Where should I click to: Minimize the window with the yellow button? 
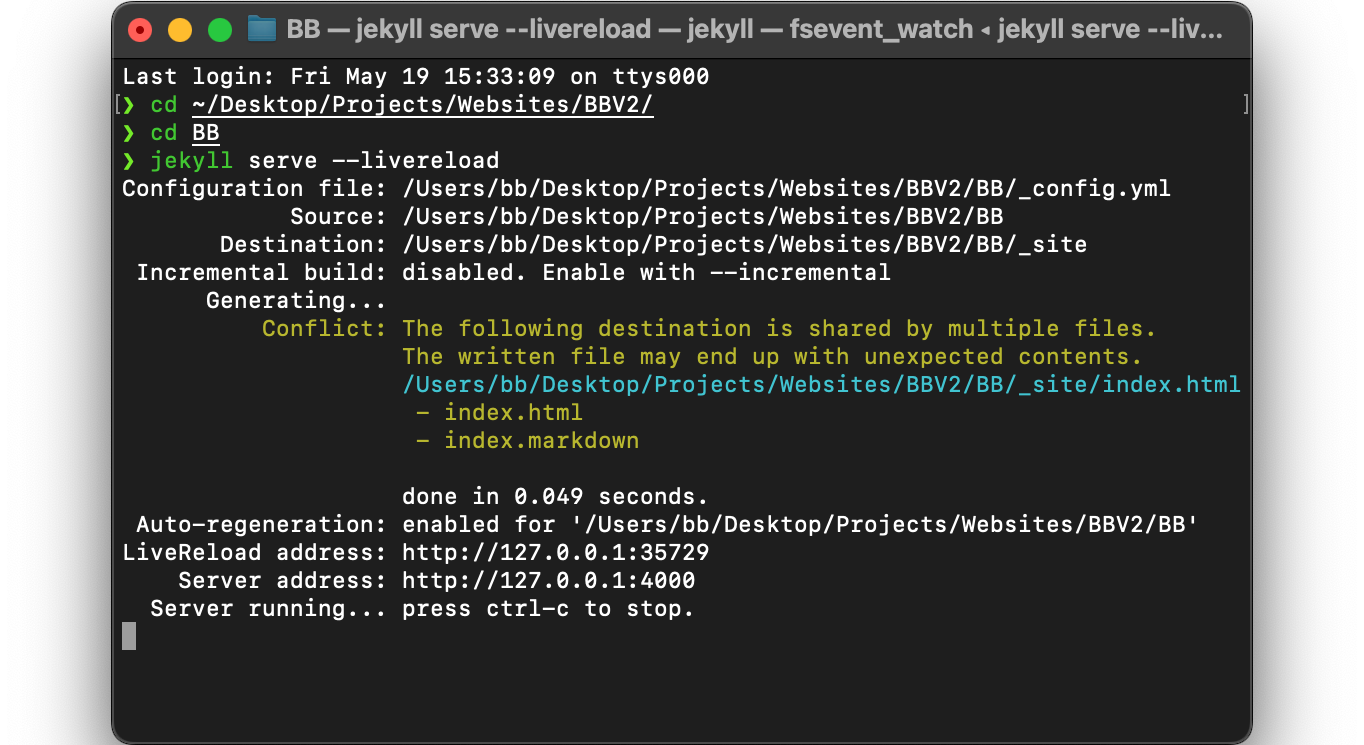pyautogui.click(x=179, y=29)
